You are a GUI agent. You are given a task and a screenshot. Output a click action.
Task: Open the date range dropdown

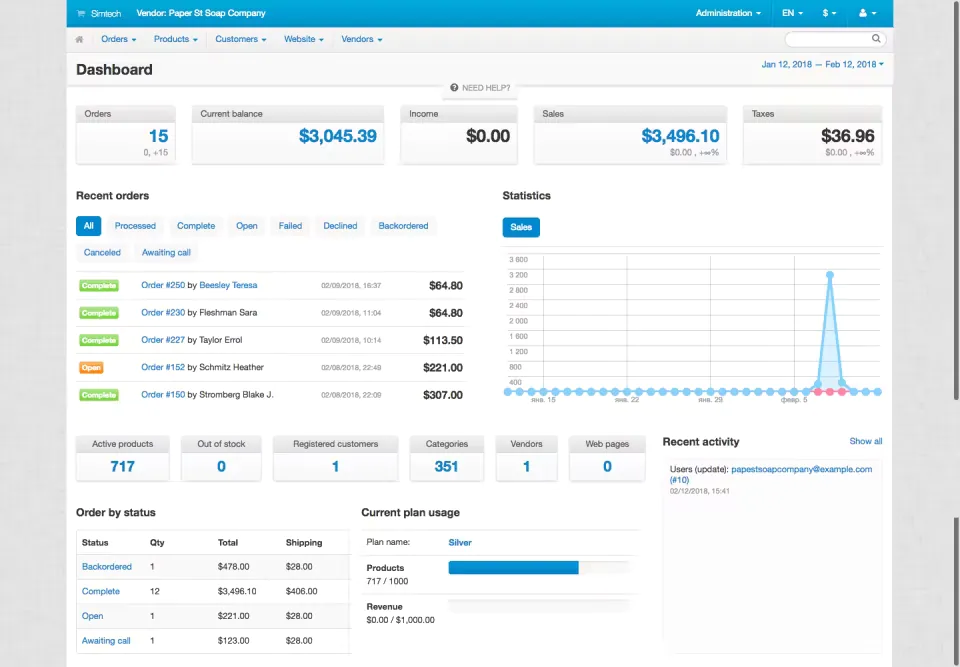click(x=822, y=64)
